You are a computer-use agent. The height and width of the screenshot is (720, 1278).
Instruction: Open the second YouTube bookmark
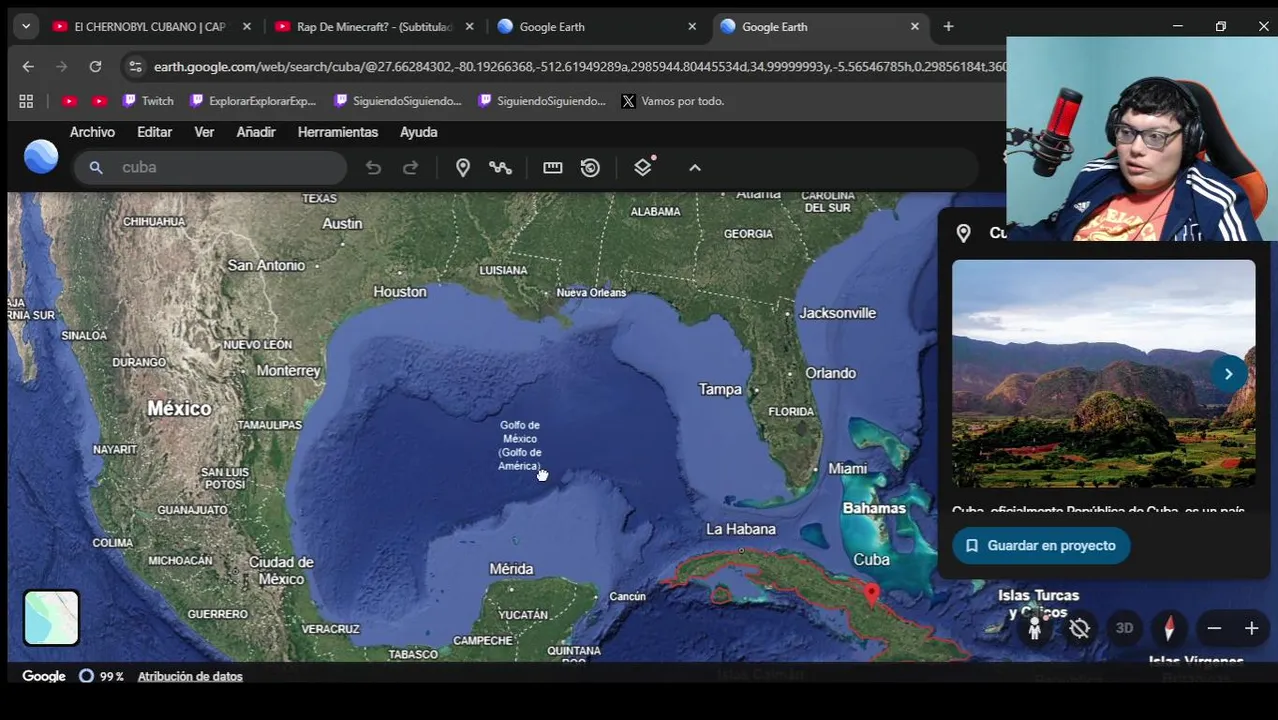[x=99, y=101]
